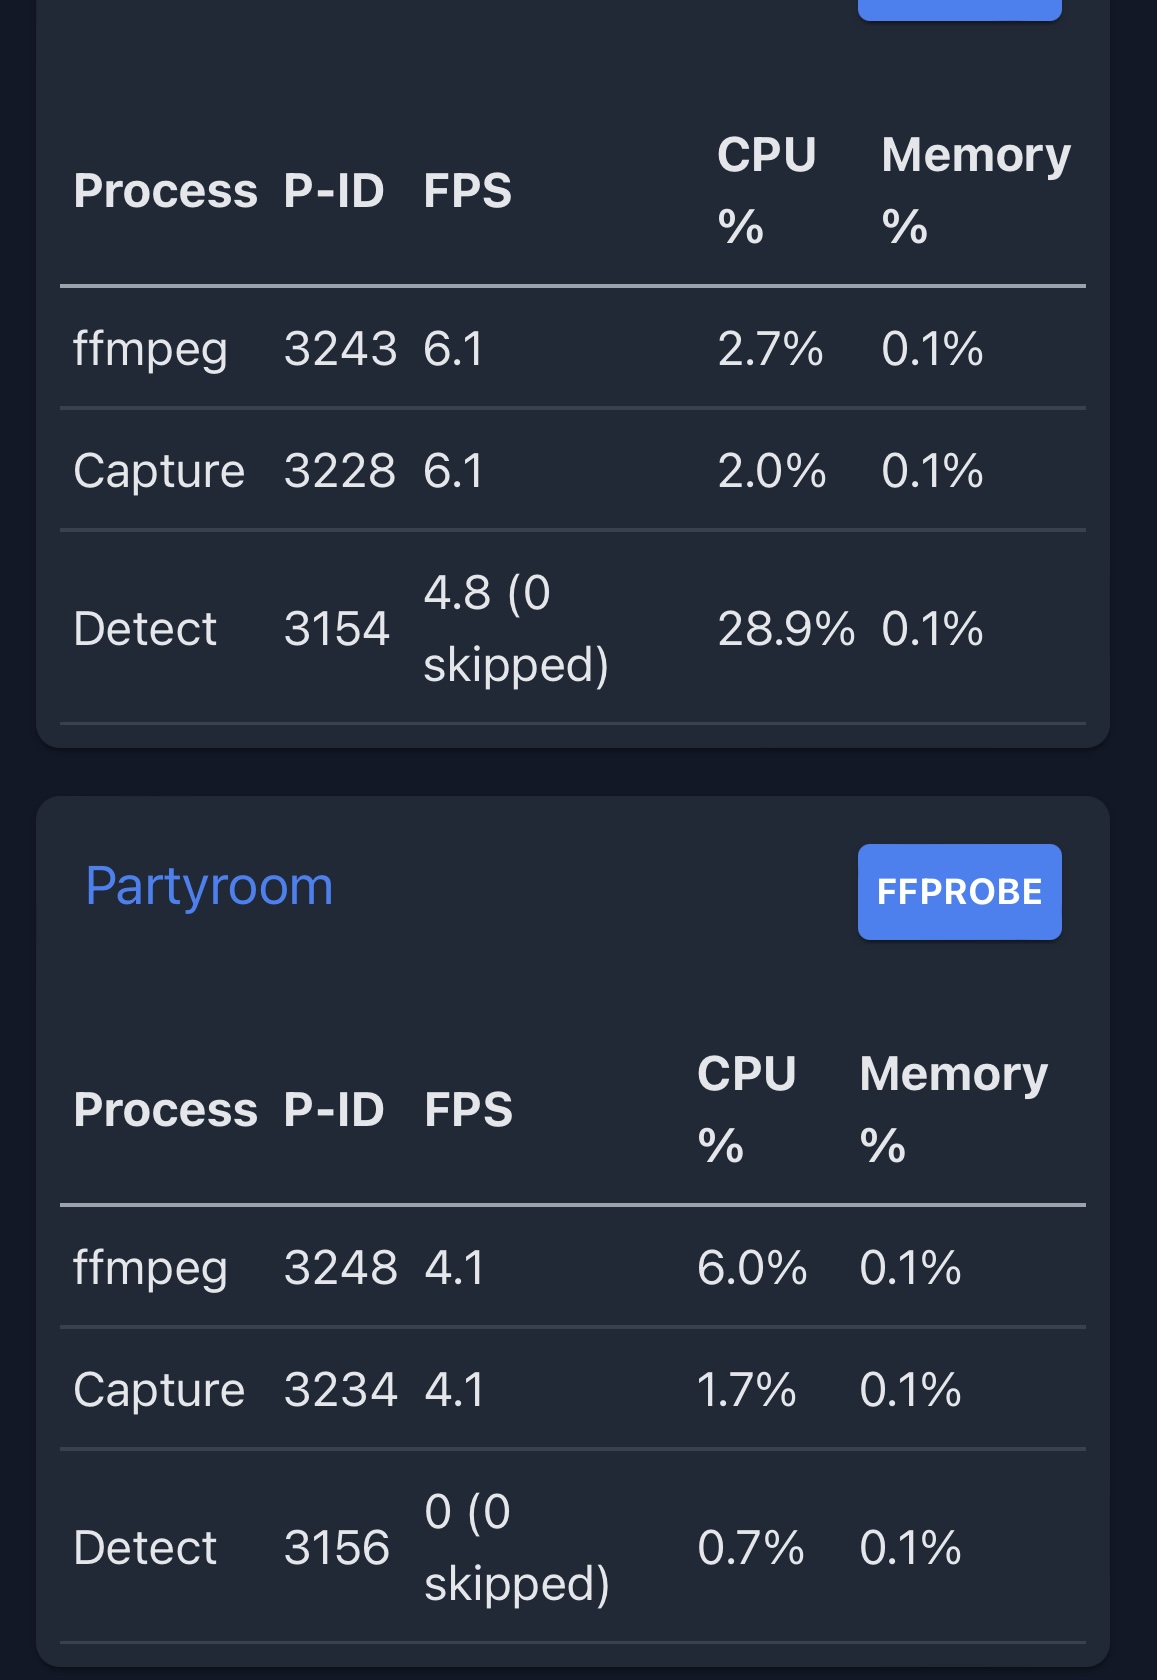Click the Memory % column header in Partyroom table
The height and width of the screenshot is (1680, 1157).
(953, 1108)
